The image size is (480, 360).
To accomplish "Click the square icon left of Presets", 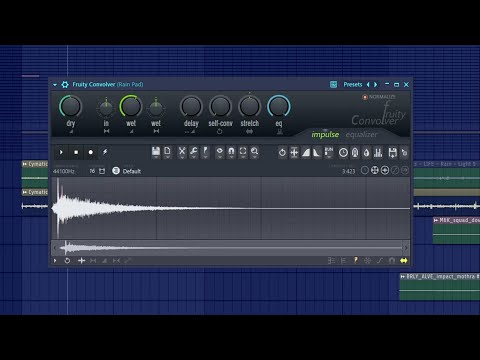I will coord(333,85).
